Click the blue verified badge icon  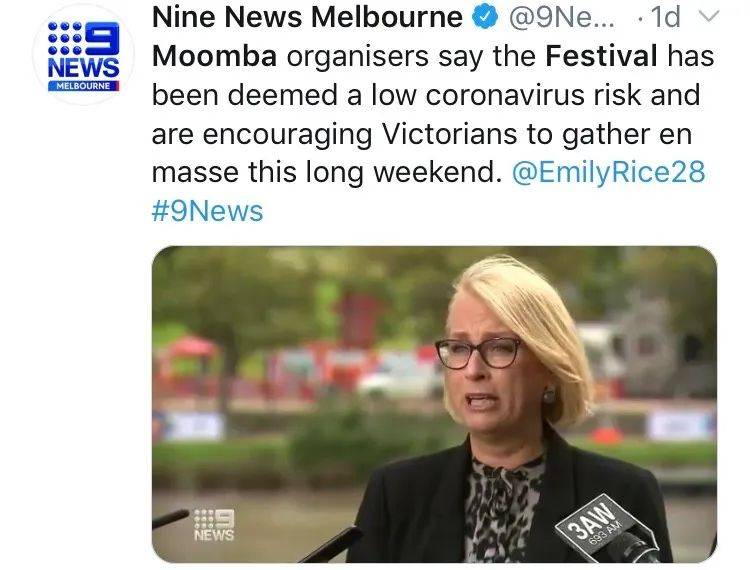pyautogui.click(x=485, y=18)
